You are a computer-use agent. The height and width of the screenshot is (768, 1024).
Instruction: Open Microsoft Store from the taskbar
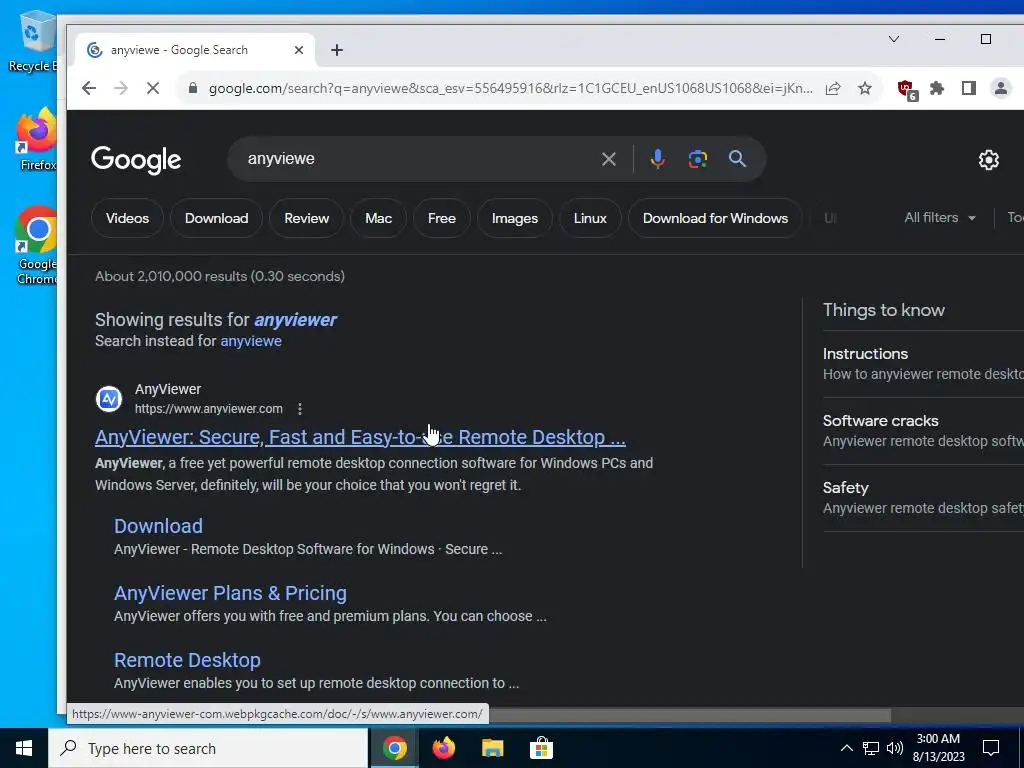[541, 748]
